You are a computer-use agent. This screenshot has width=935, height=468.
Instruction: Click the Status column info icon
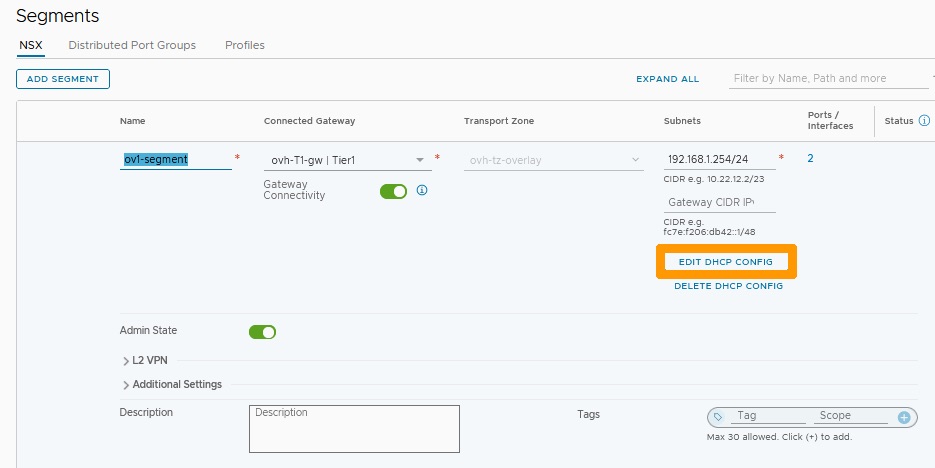tap(924, 120)
